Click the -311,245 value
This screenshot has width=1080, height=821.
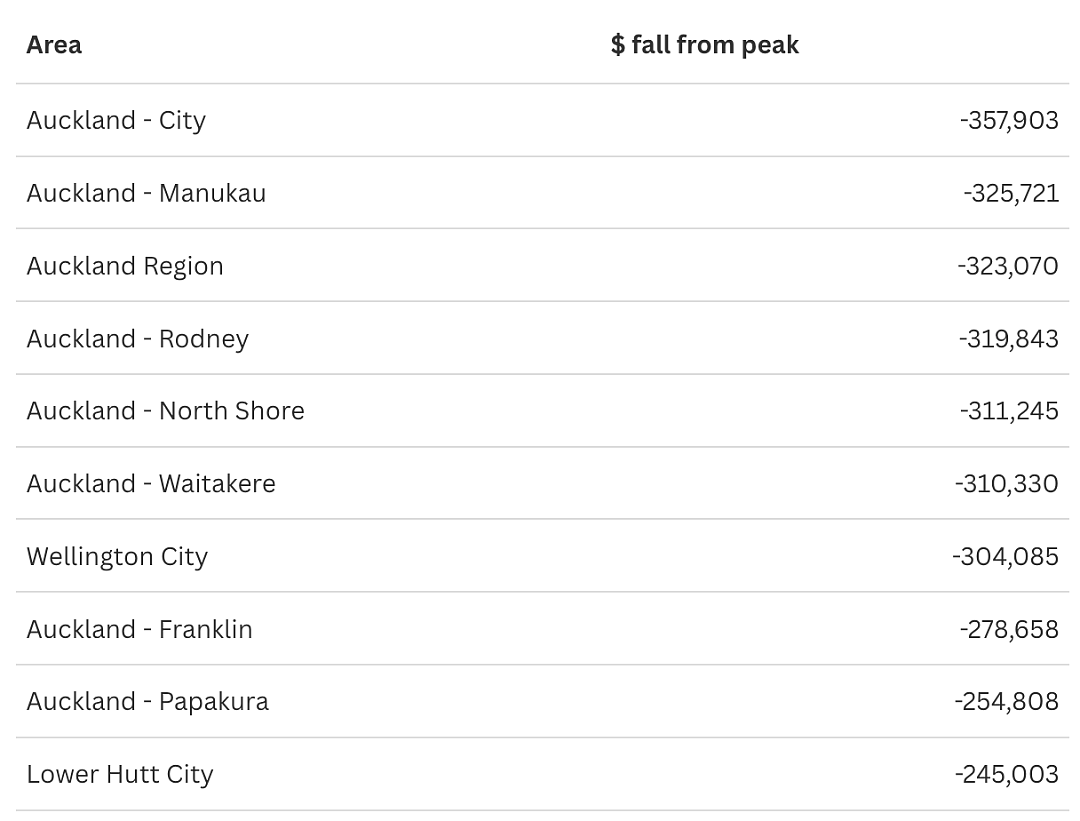coord(1009,411)
